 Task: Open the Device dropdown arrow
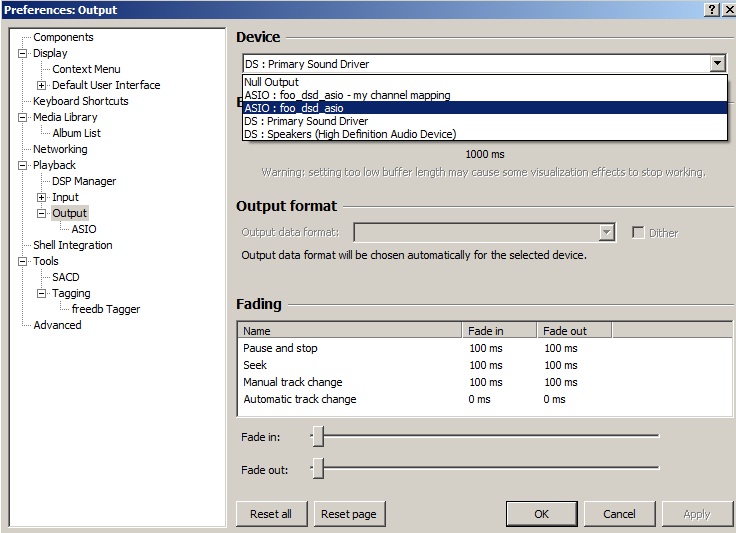717,63
